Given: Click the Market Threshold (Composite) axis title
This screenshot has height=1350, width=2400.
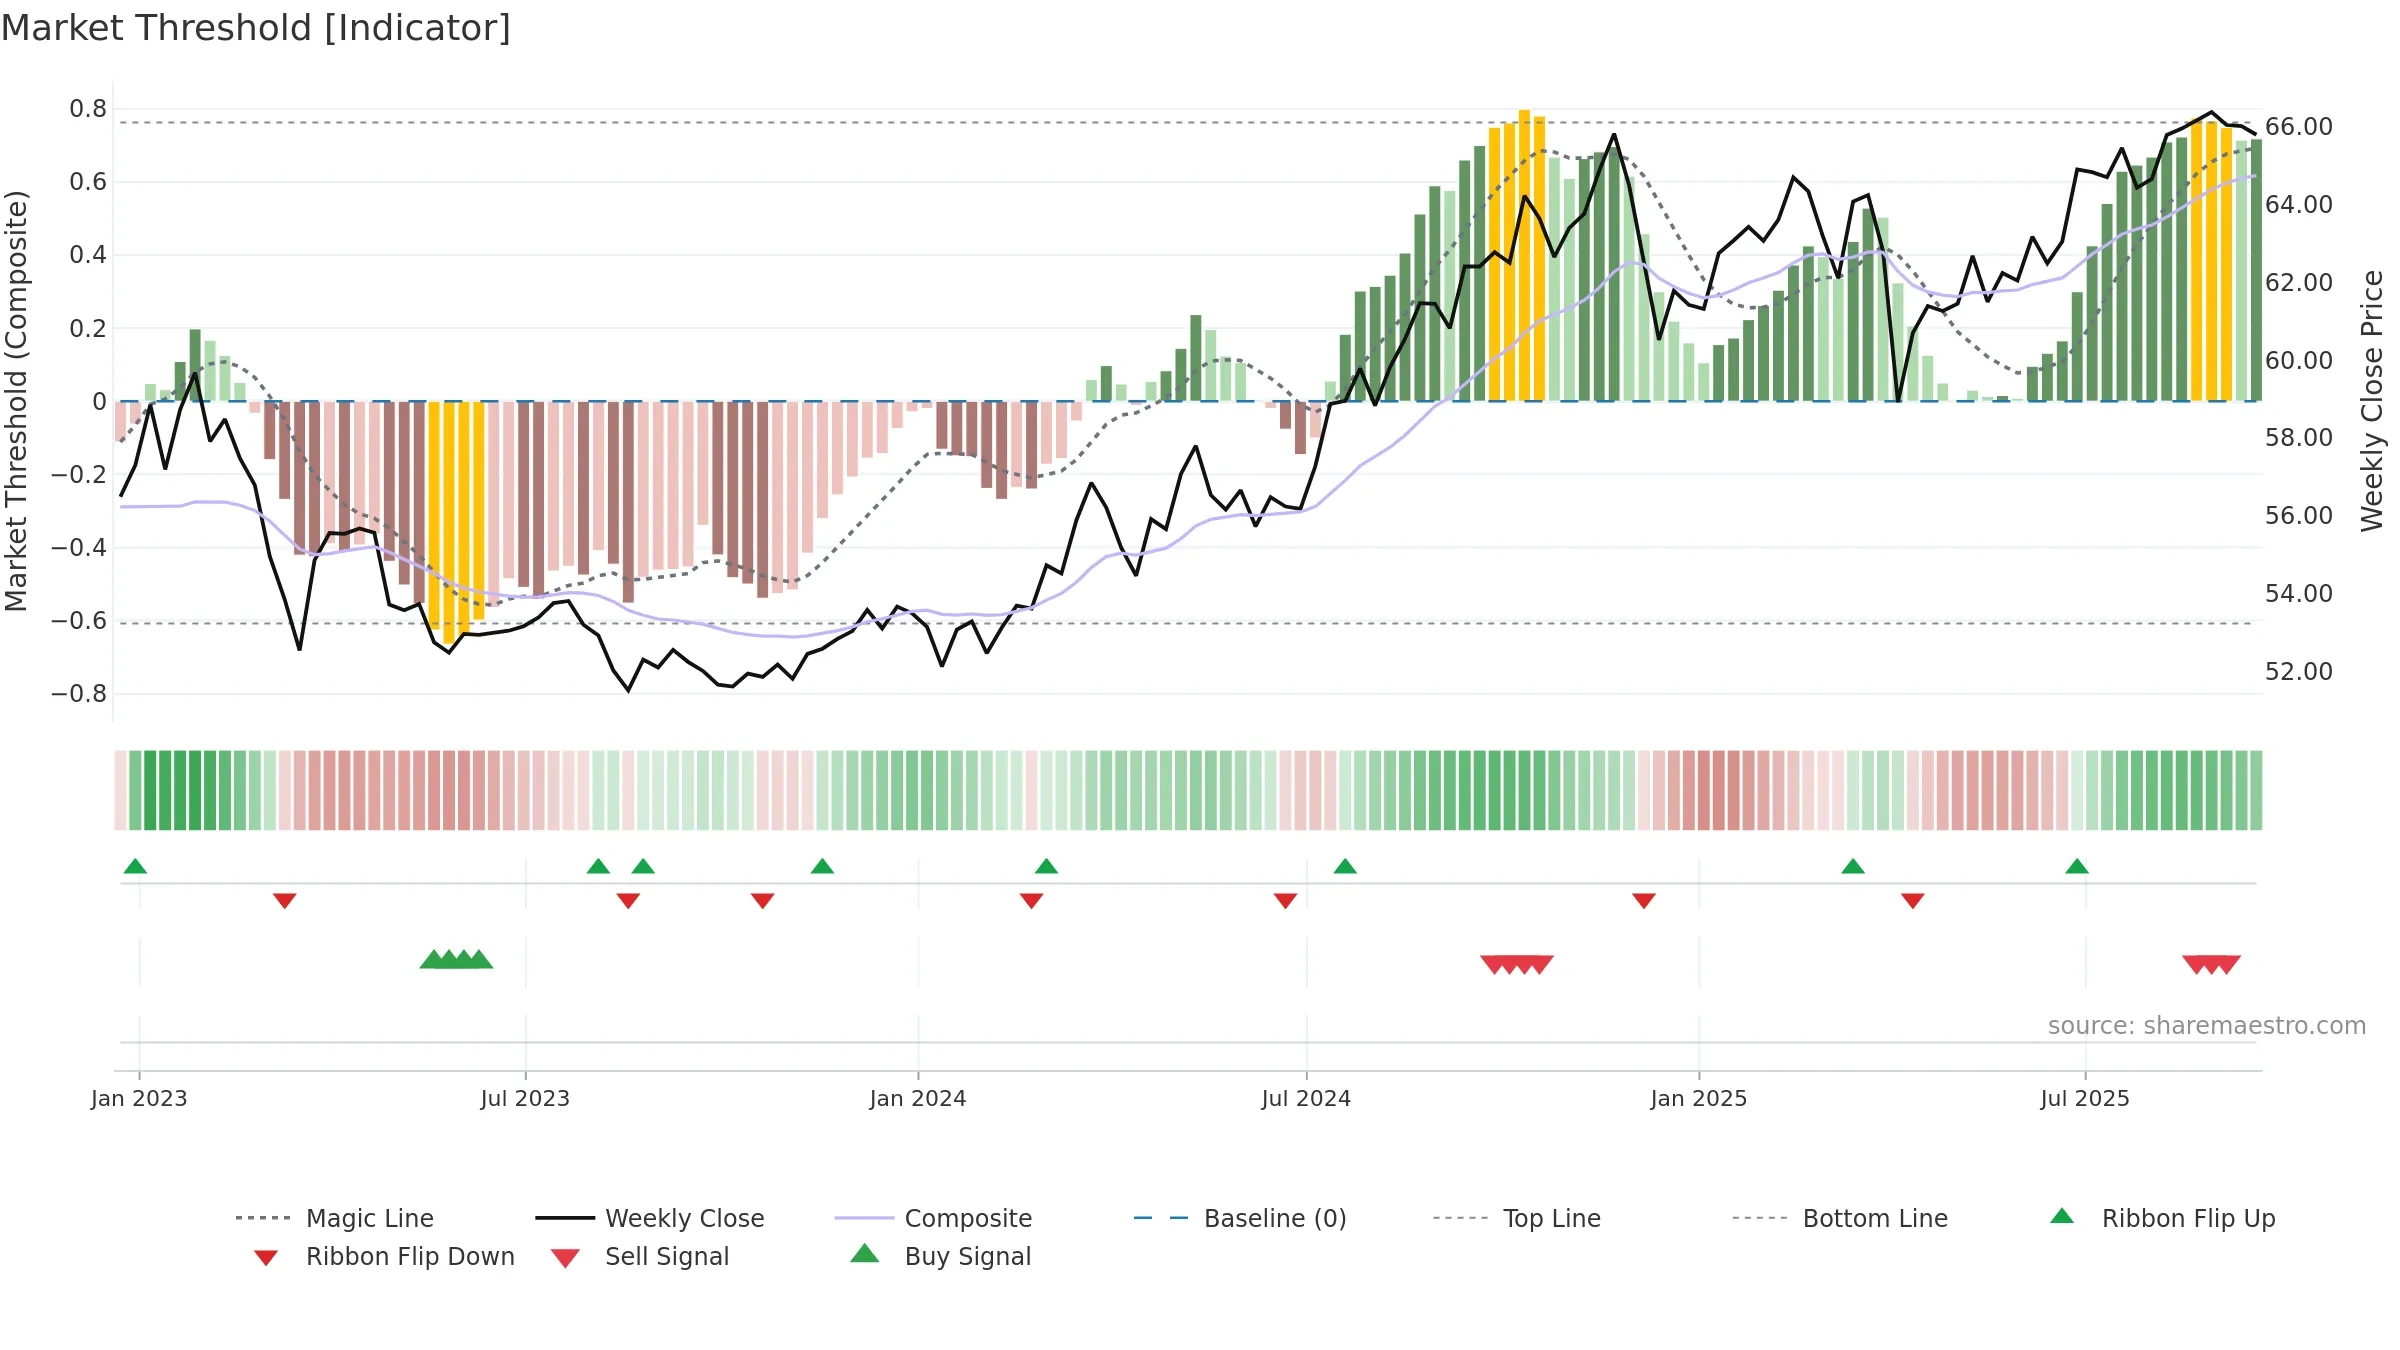Looking at the screenshot, I should (x=16, y=400).
